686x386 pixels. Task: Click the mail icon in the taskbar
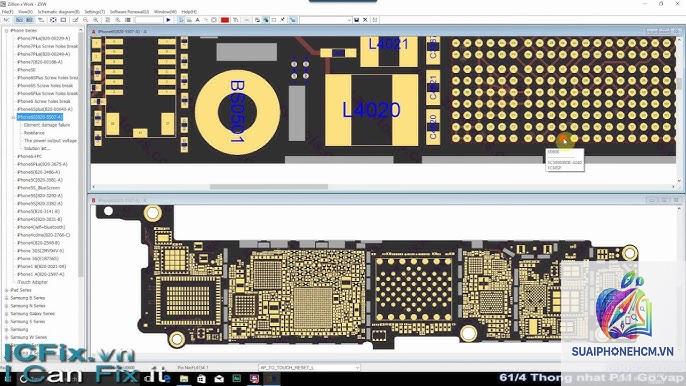(219, 379)
